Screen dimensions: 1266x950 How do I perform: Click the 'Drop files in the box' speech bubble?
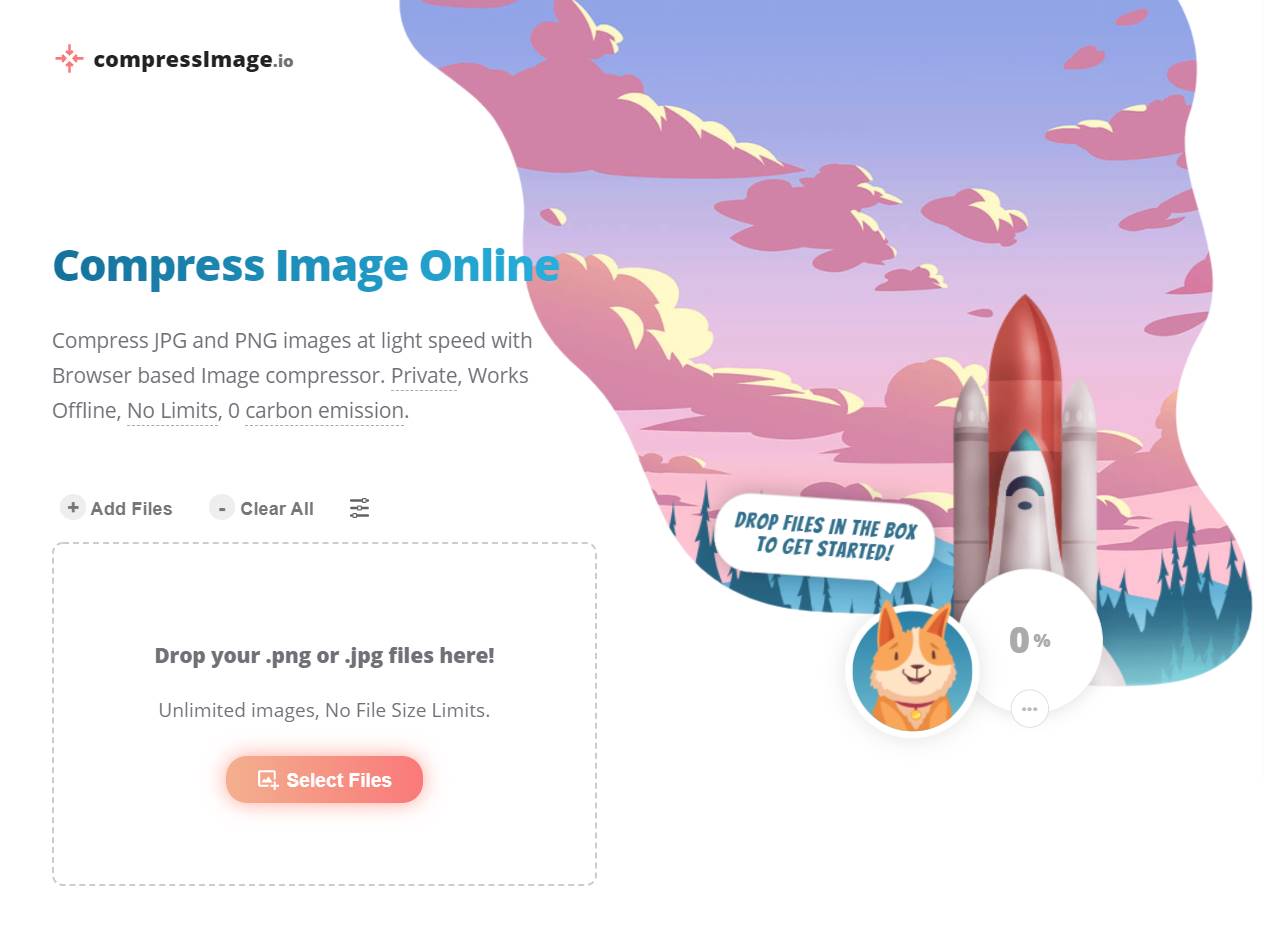click(825, 537)
